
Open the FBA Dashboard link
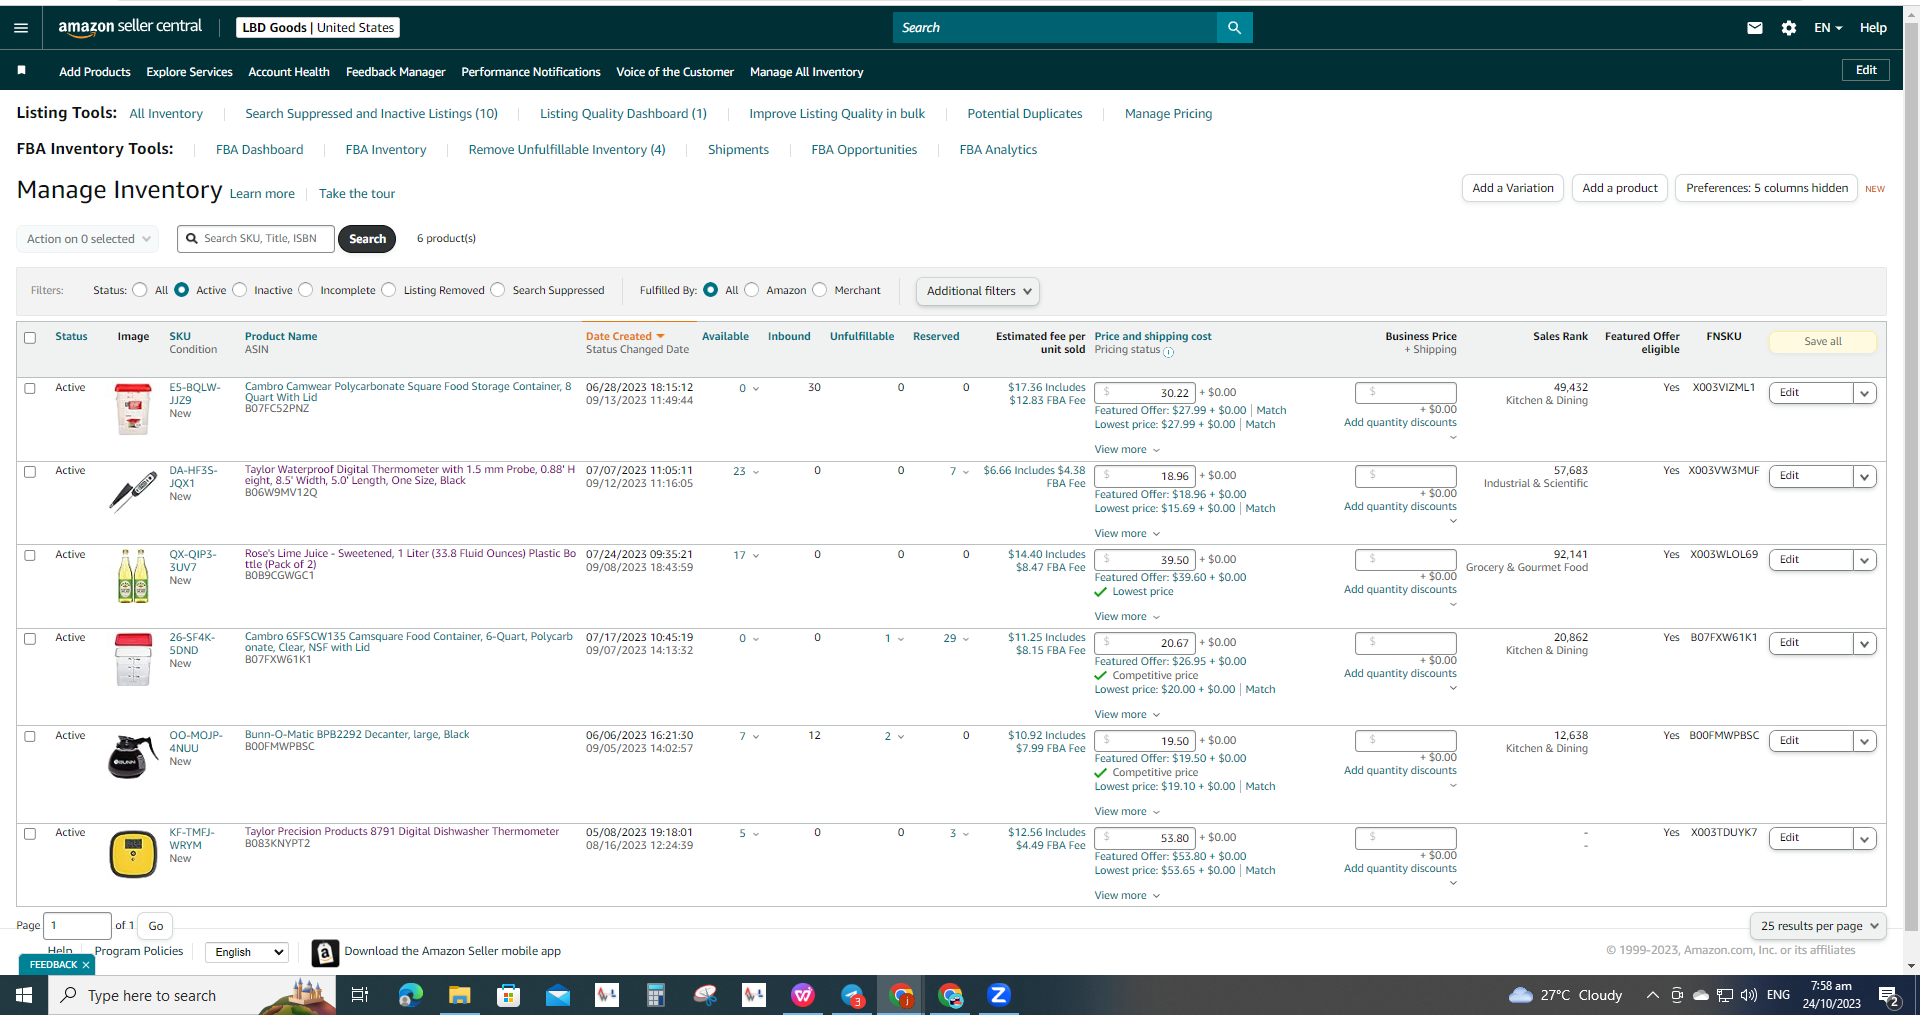(x=260, y=150)
